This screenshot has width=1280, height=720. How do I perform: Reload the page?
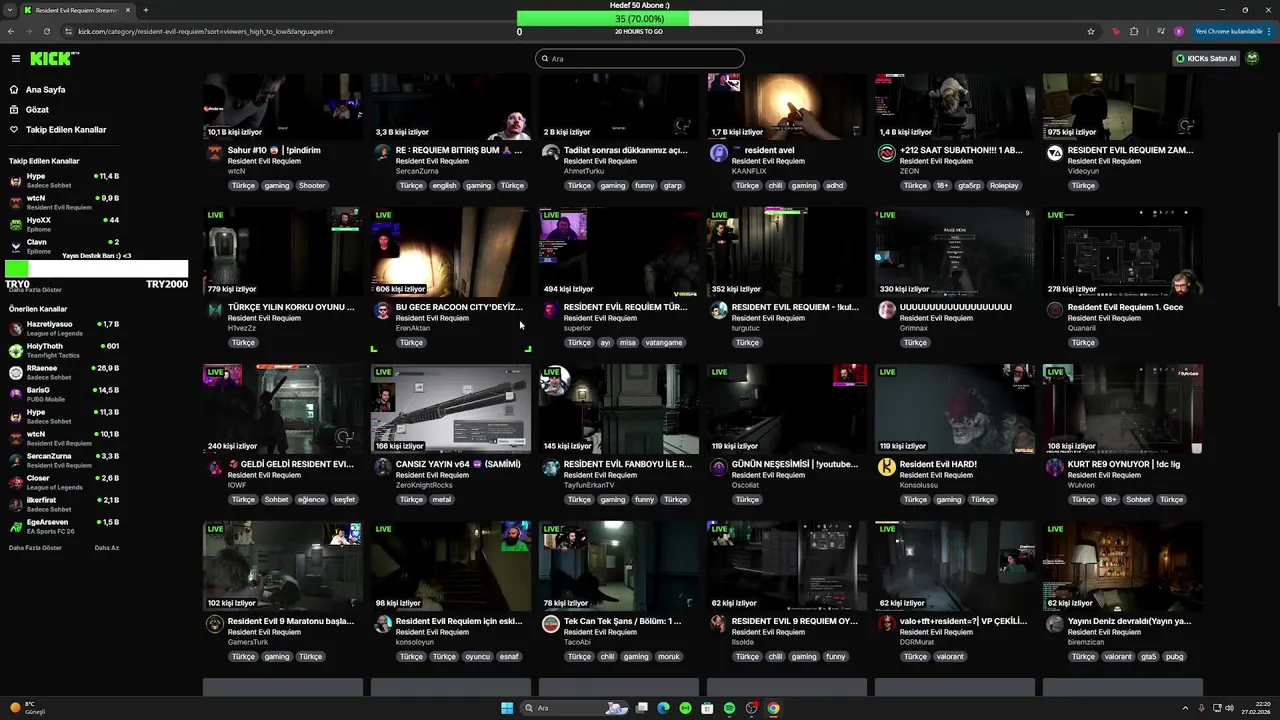click(49, 31)
